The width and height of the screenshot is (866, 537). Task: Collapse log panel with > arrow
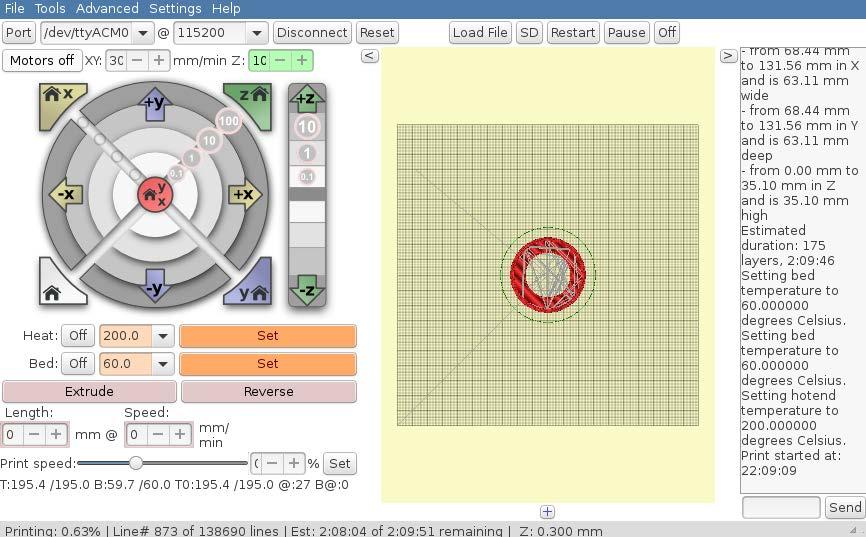[728, 56]
